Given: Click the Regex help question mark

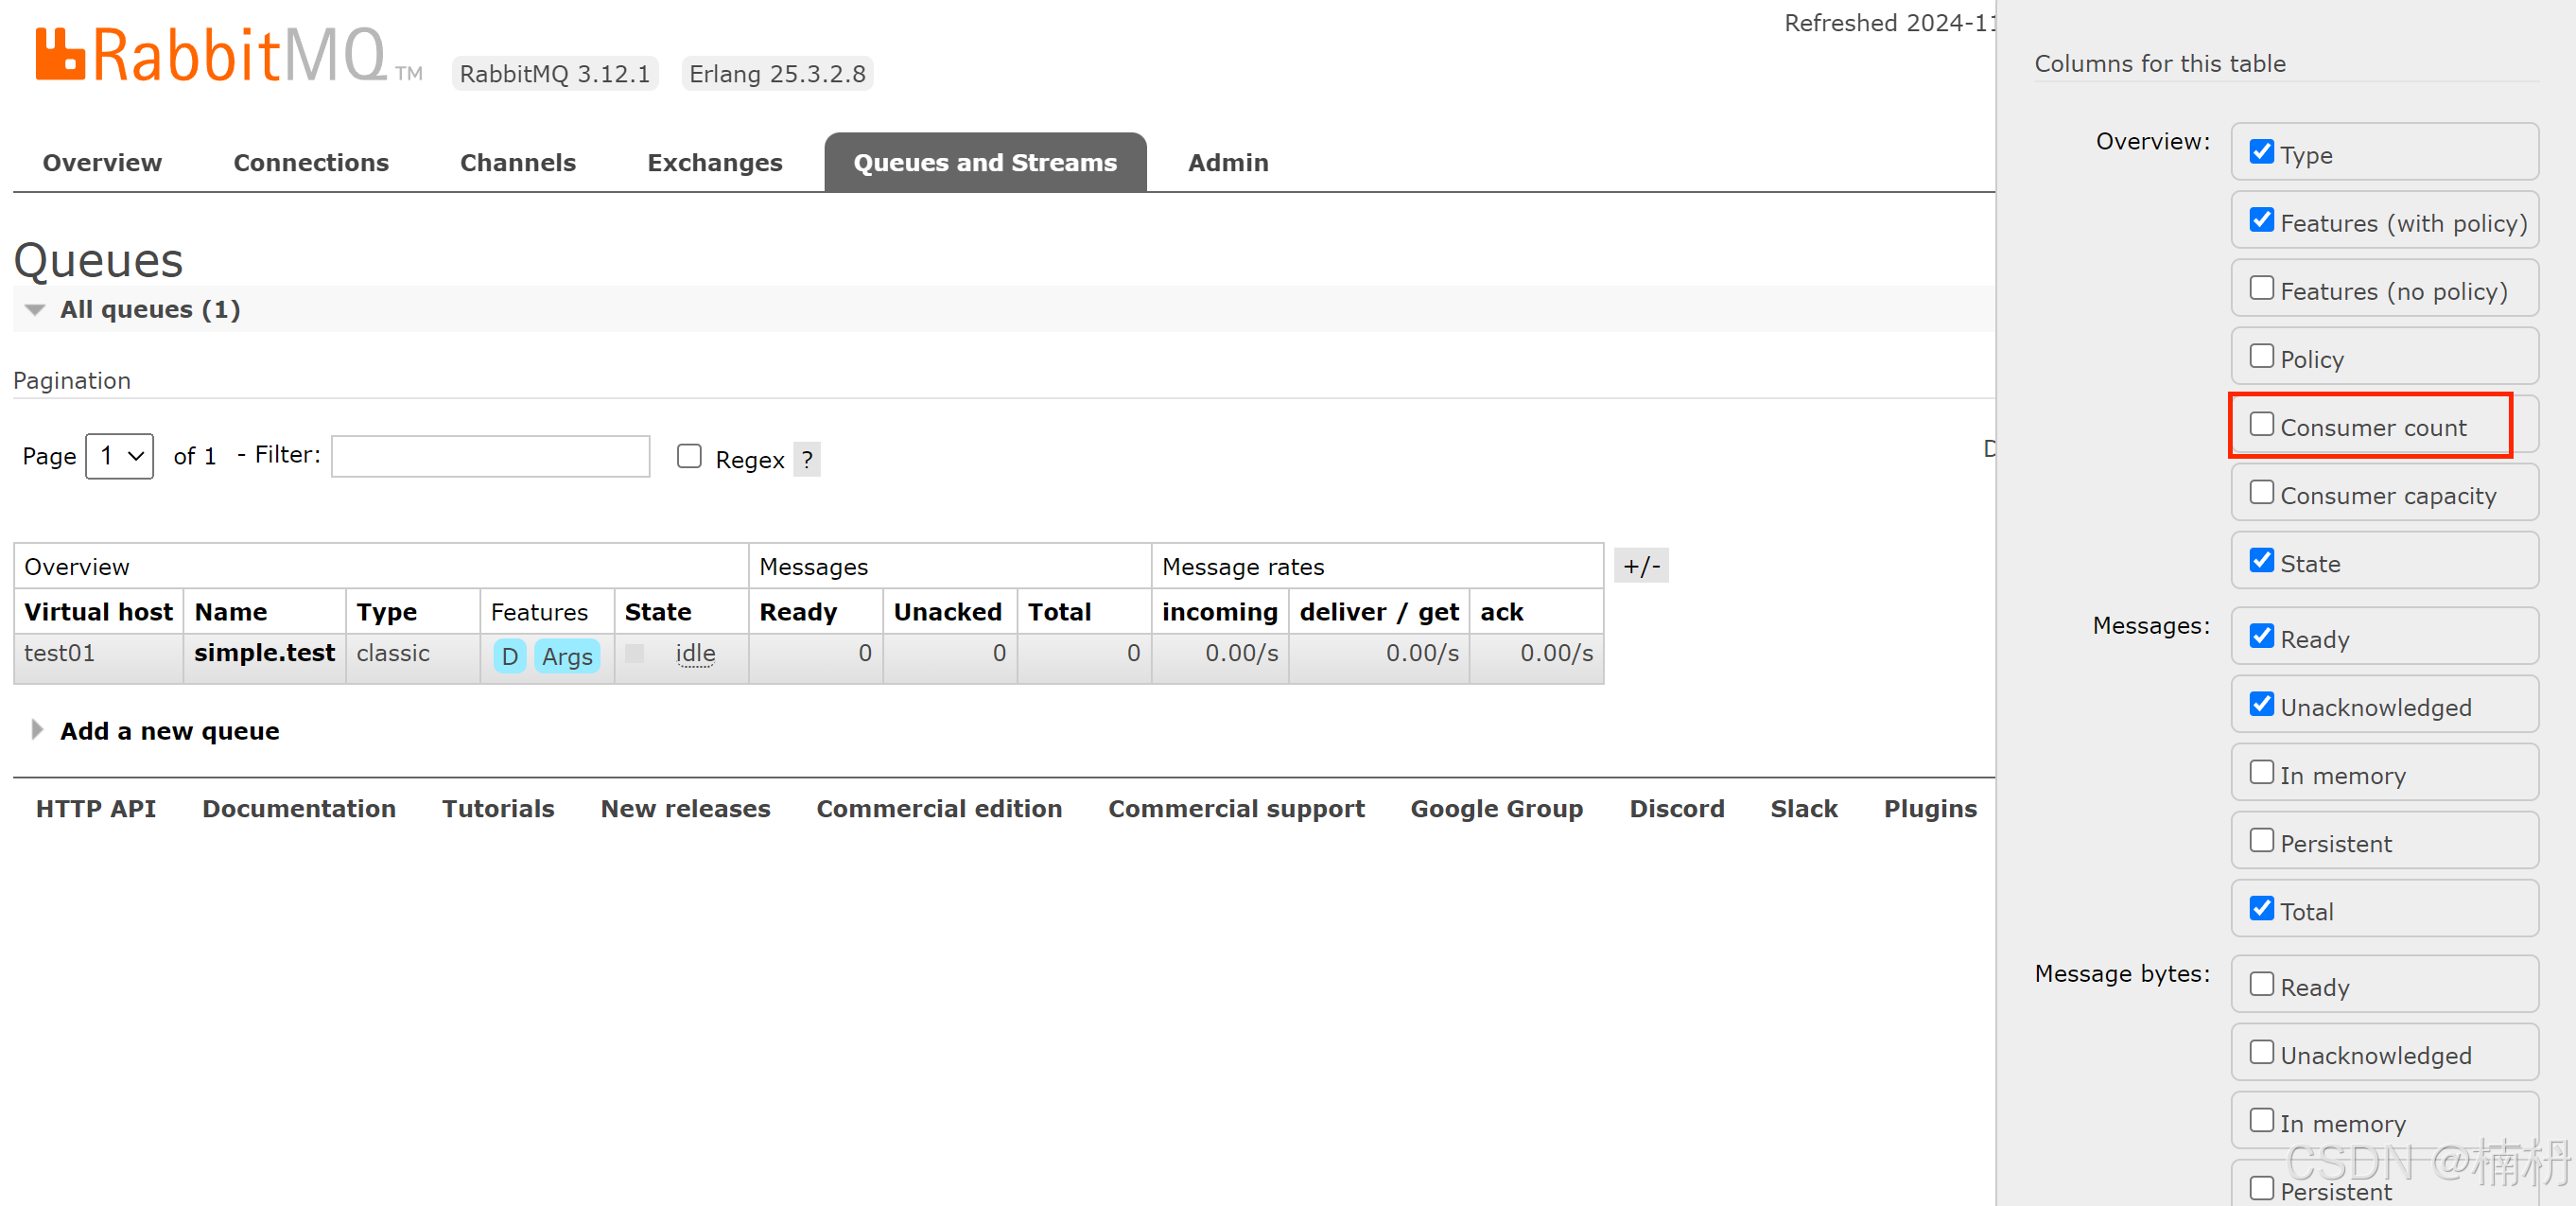Looking at the screenshot, I should coord(806,460).
